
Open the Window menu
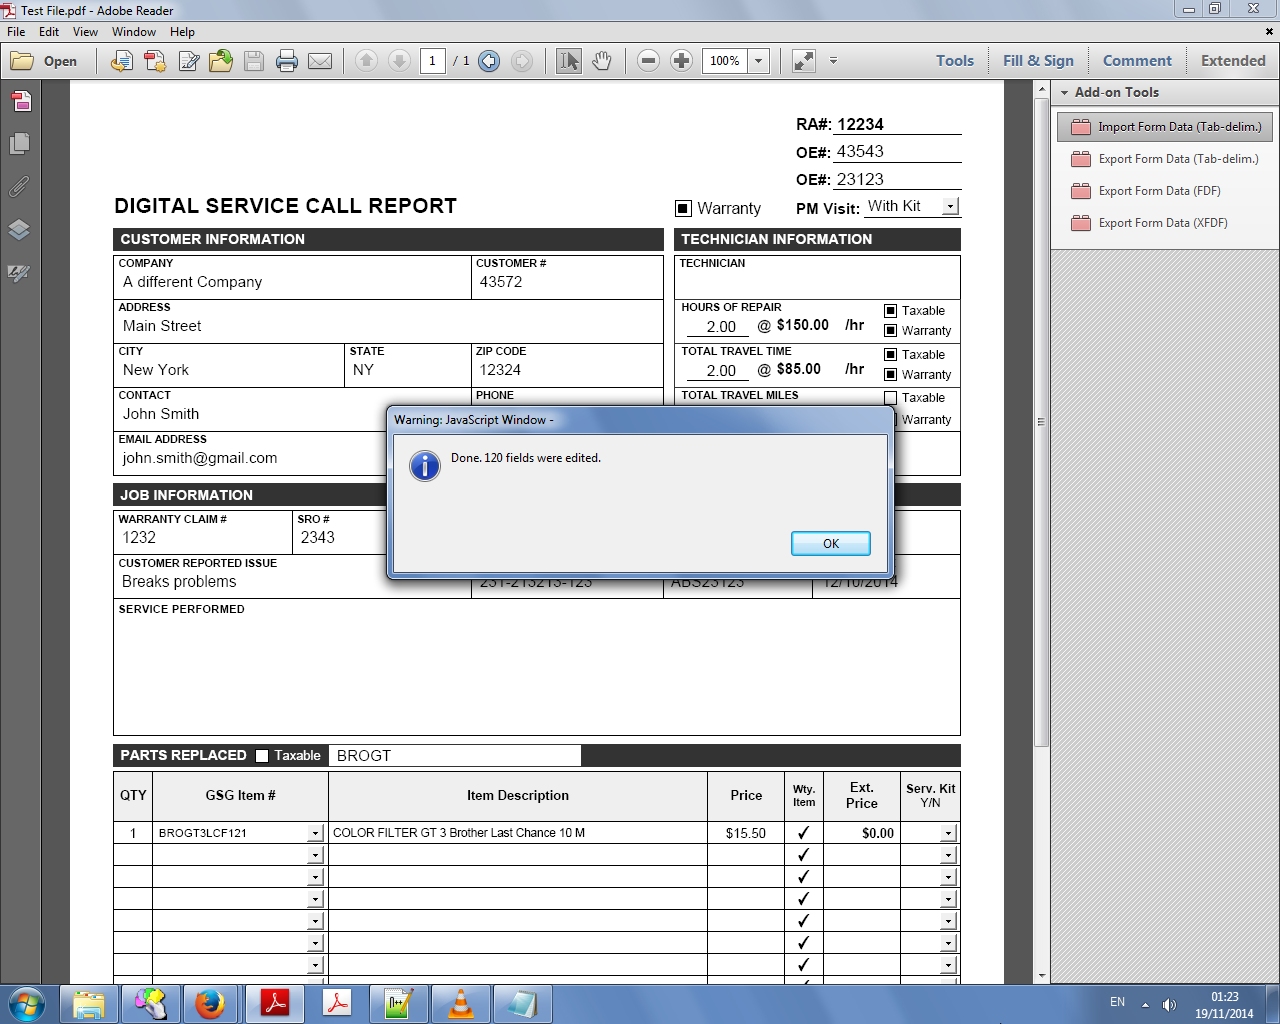coord(134,32)
